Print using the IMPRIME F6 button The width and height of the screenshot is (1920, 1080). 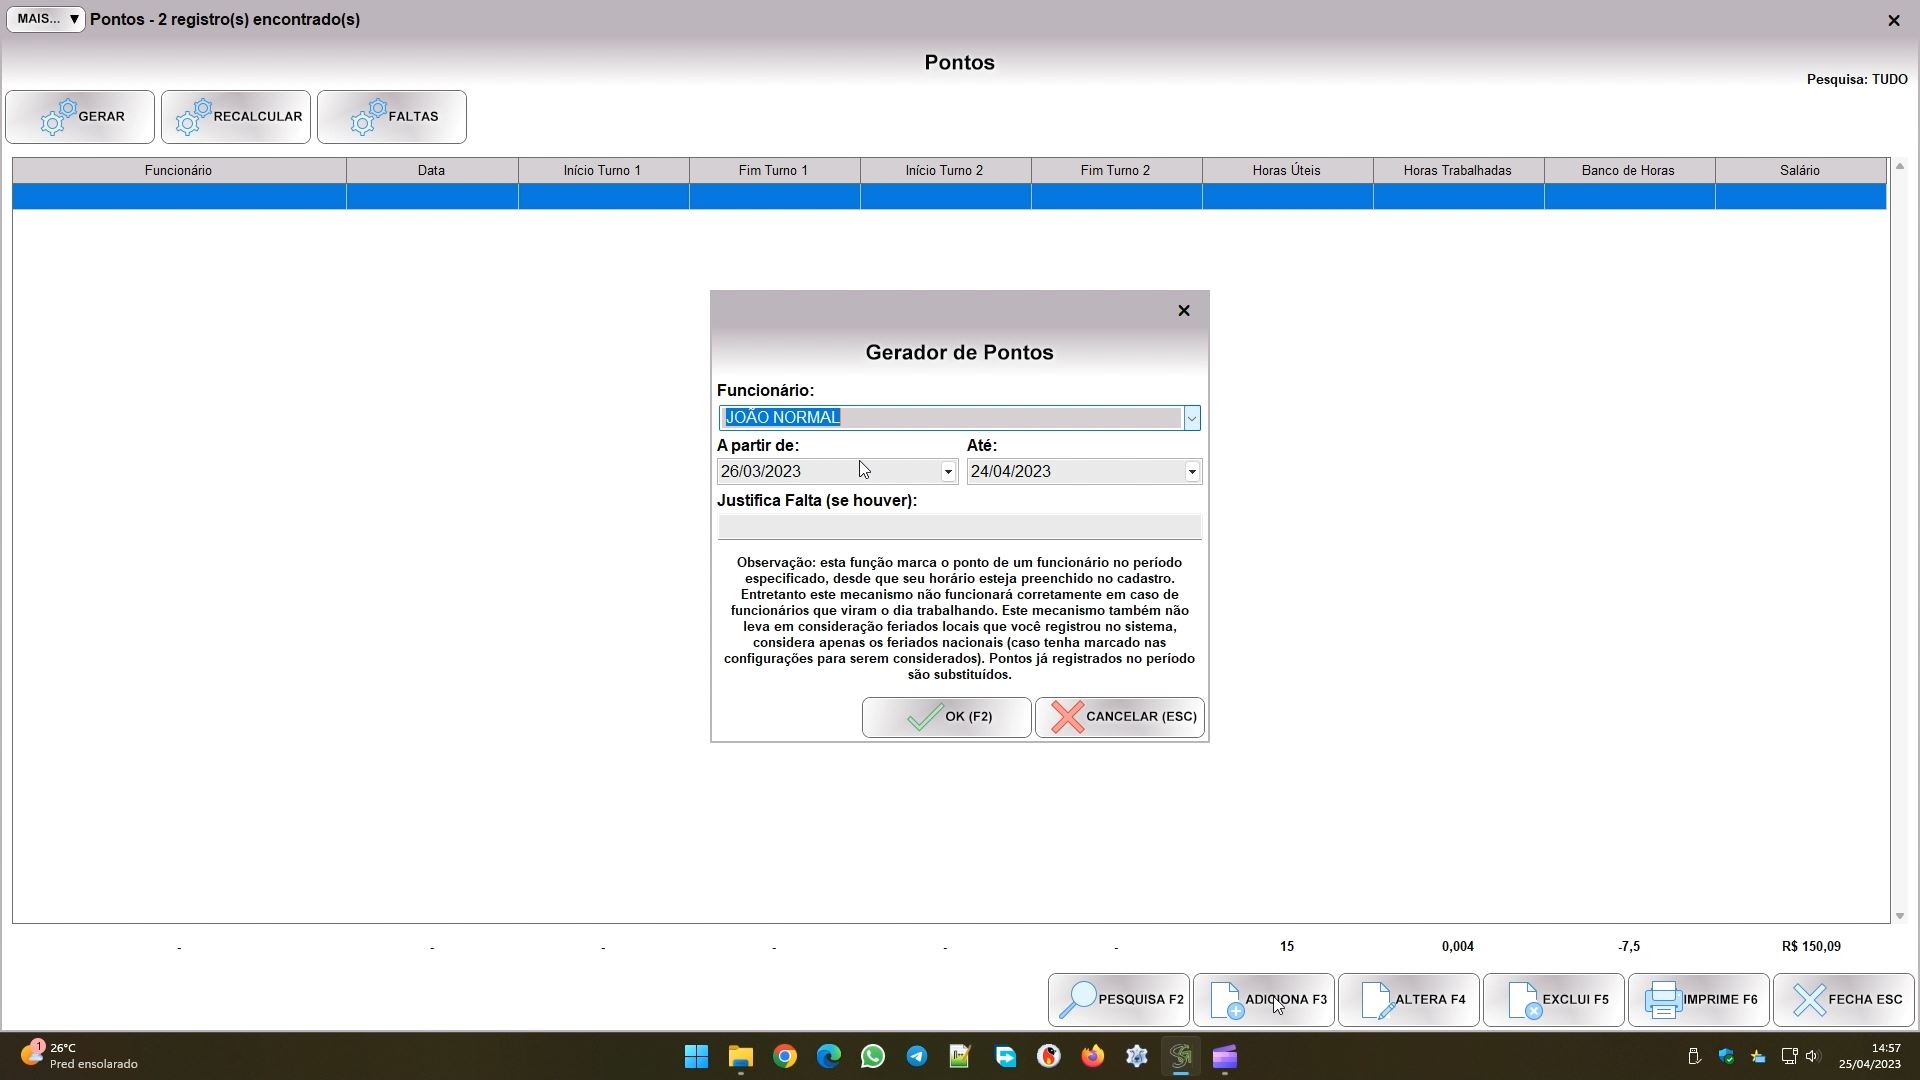[1698, 1000]
